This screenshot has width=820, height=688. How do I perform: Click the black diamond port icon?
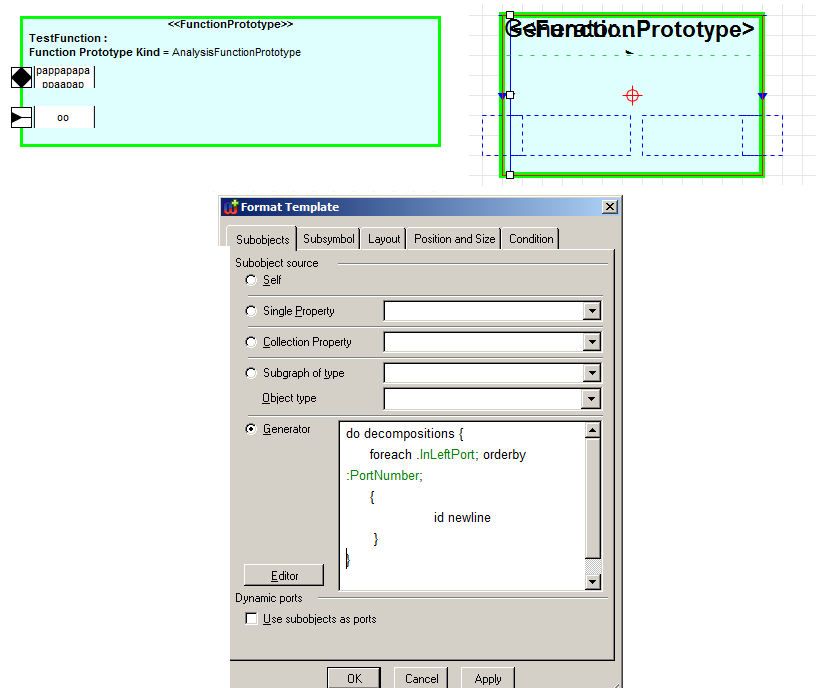[x=21, y=77]
